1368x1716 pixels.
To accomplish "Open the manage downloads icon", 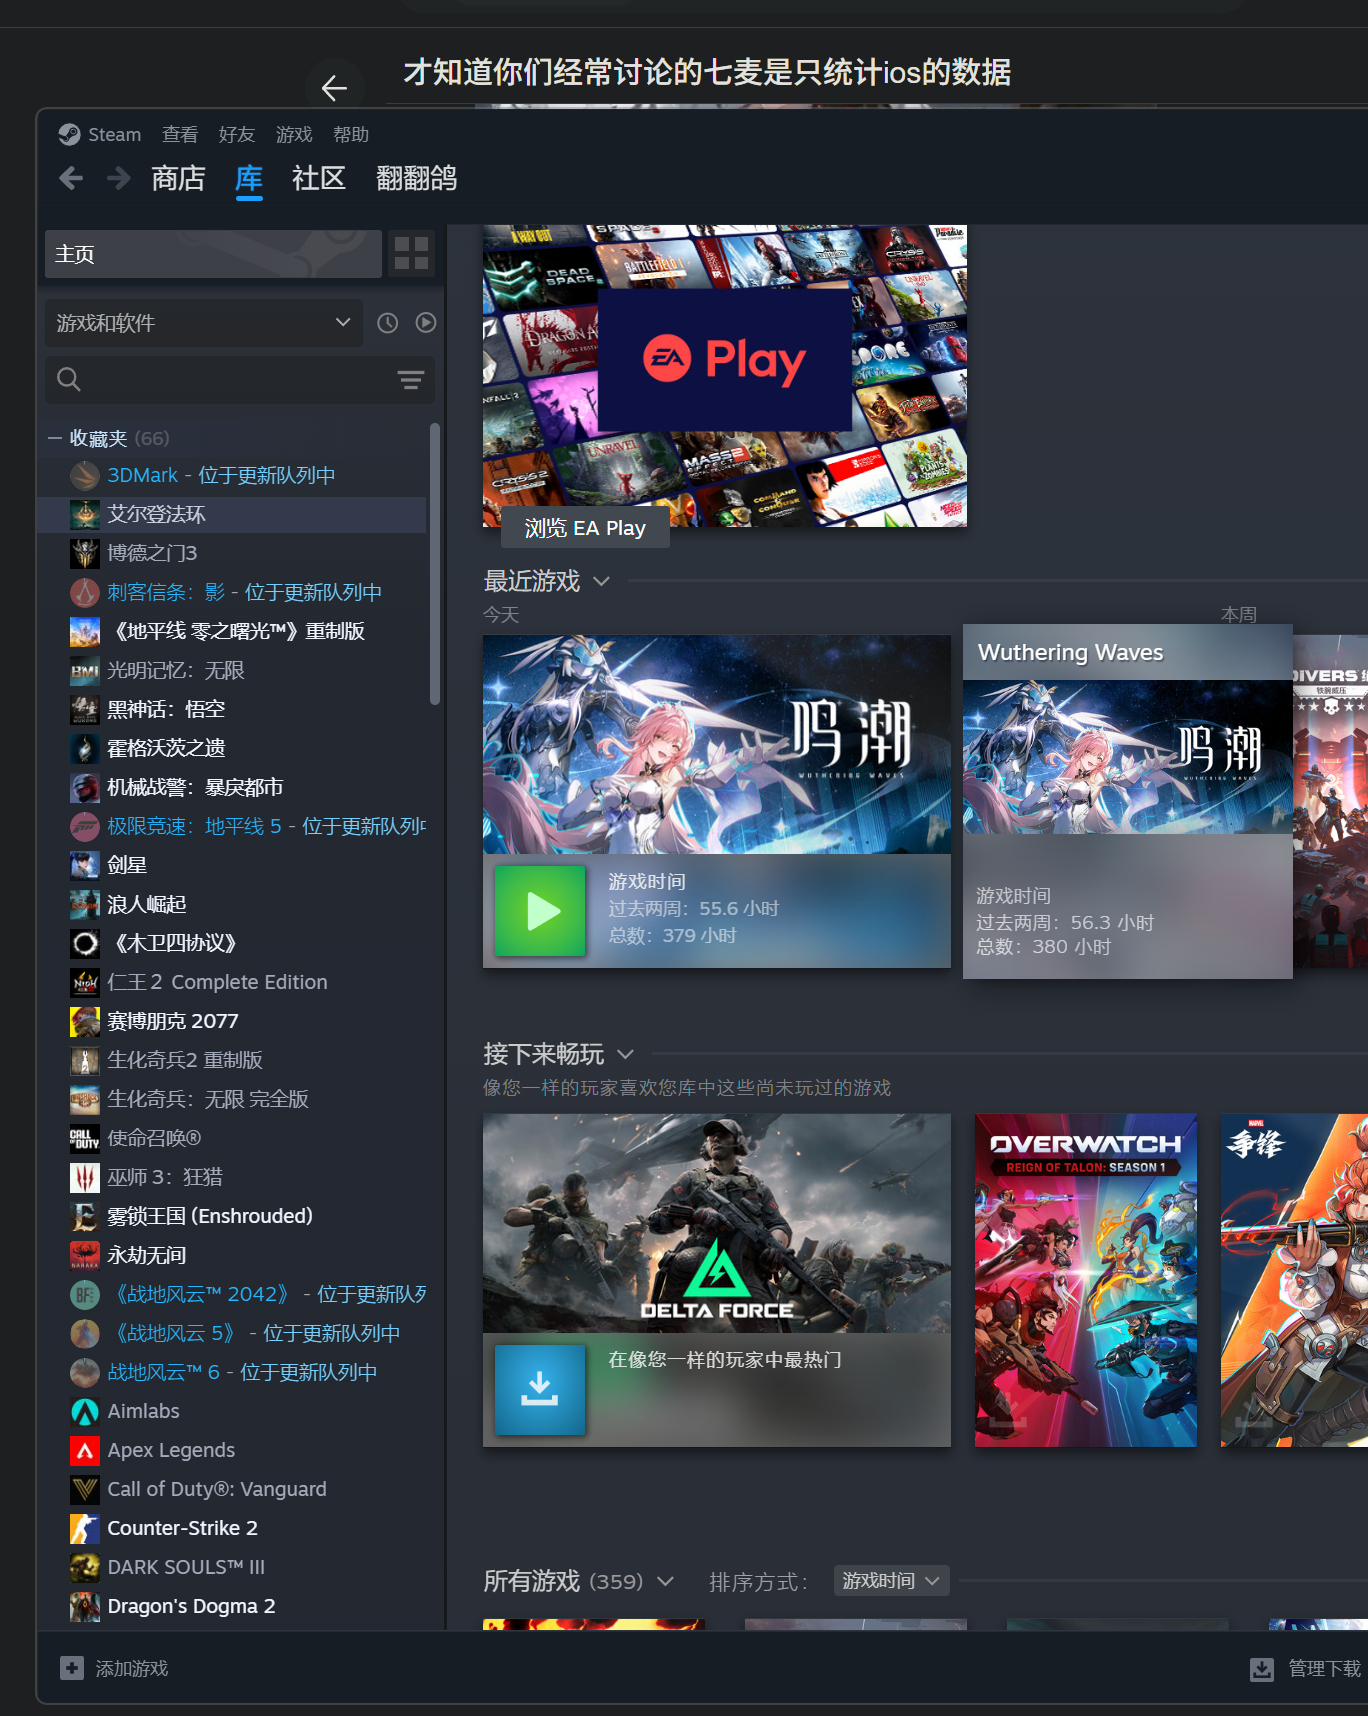I will [1262, 1669].
